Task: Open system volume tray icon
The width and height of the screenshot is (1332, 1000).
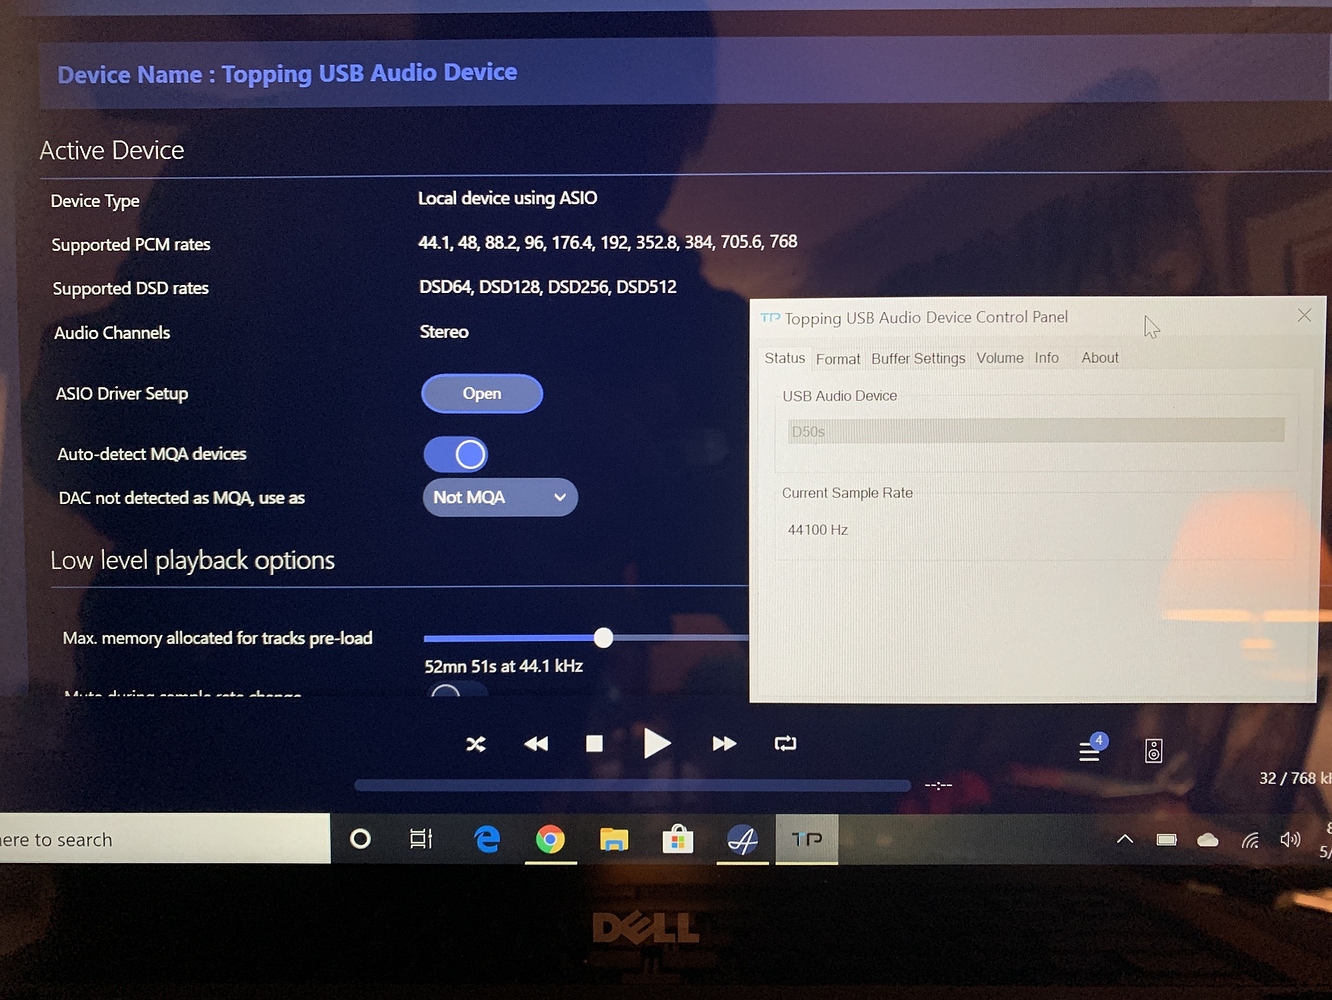Action: (1291, 840)
